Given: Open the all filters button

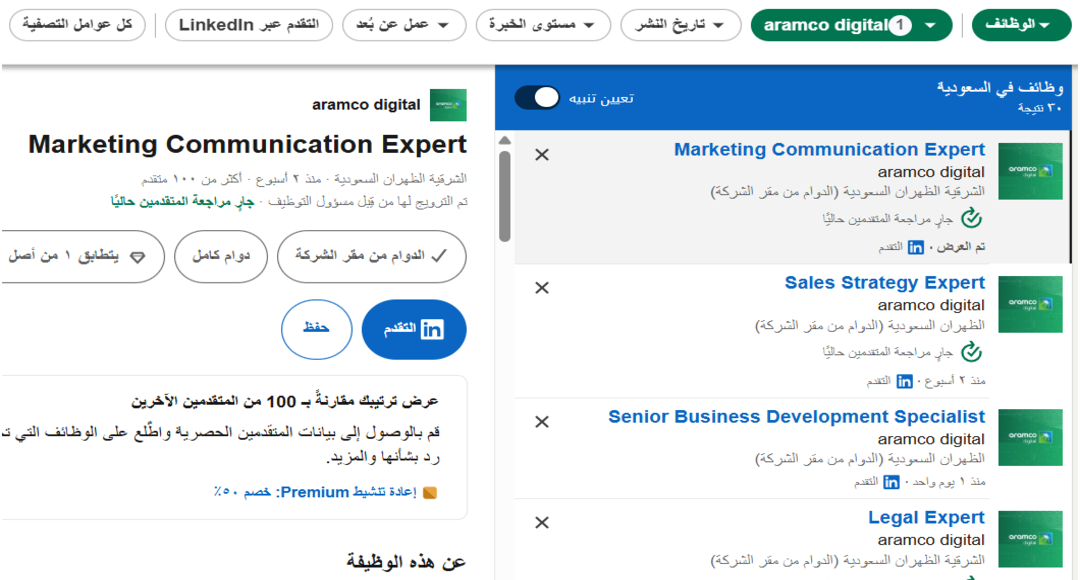Looking at the screenshot, I should point(77,25).
